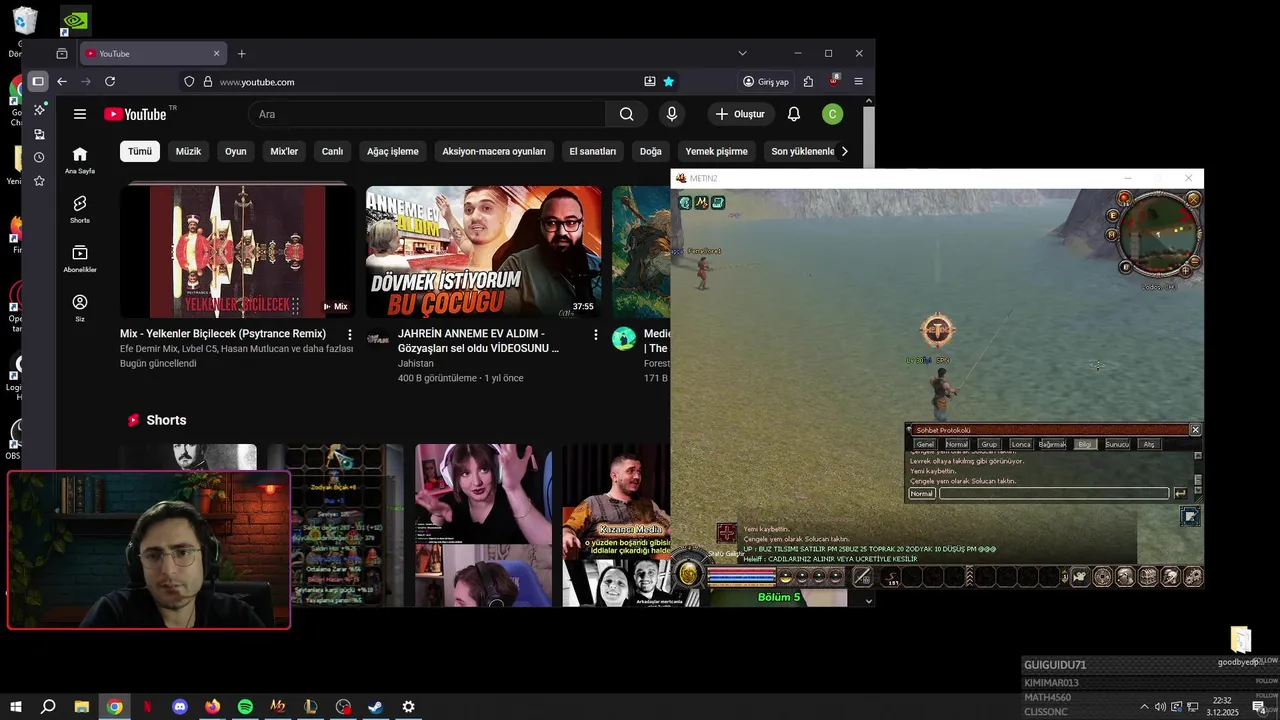The height and width of the screenshot is (720, 1280).
Task: Click the Metin2 M logo status icon
Action: coord(701,203)
